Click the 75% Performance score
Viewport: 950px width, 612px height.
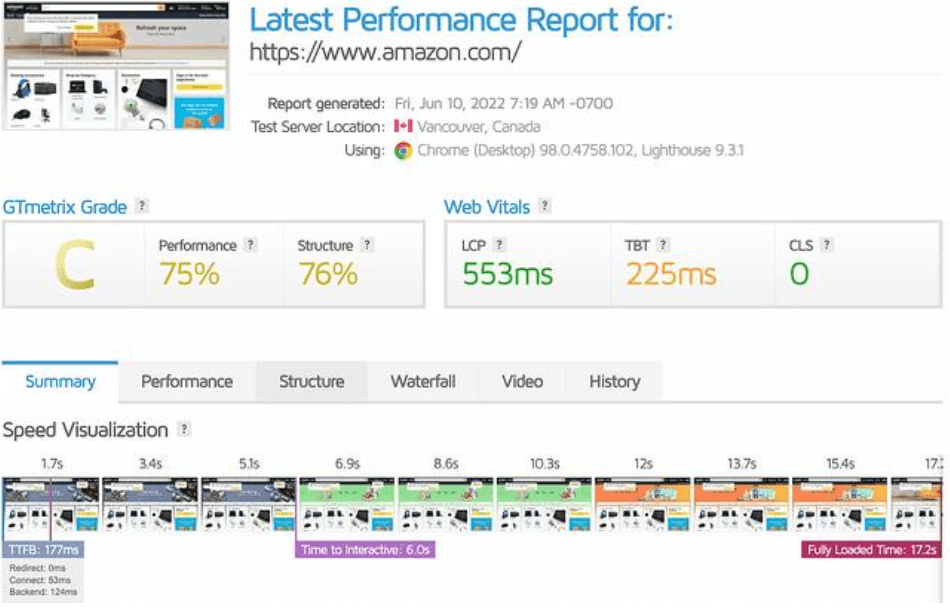pos(189,274)
